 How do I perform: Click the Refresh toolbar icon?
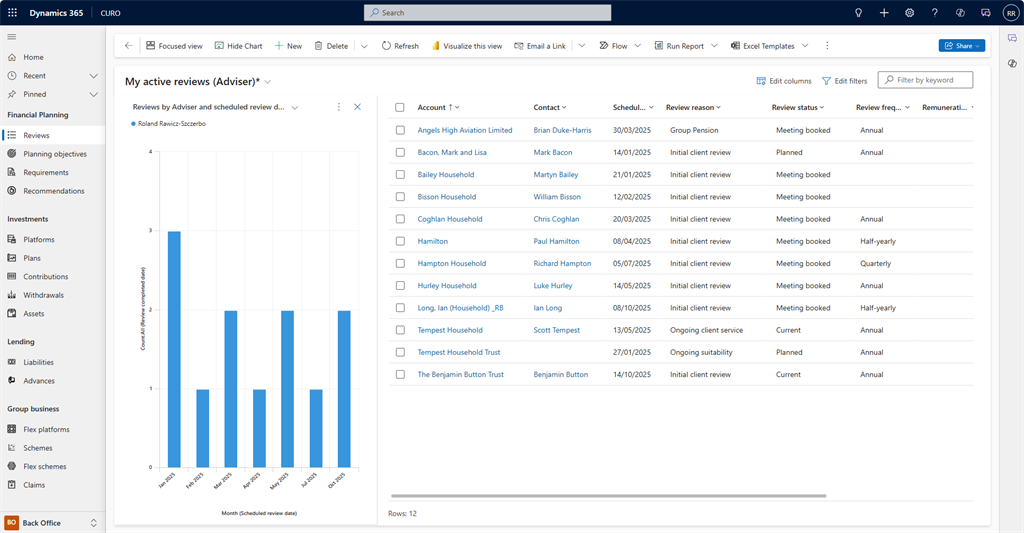[387, 46]
